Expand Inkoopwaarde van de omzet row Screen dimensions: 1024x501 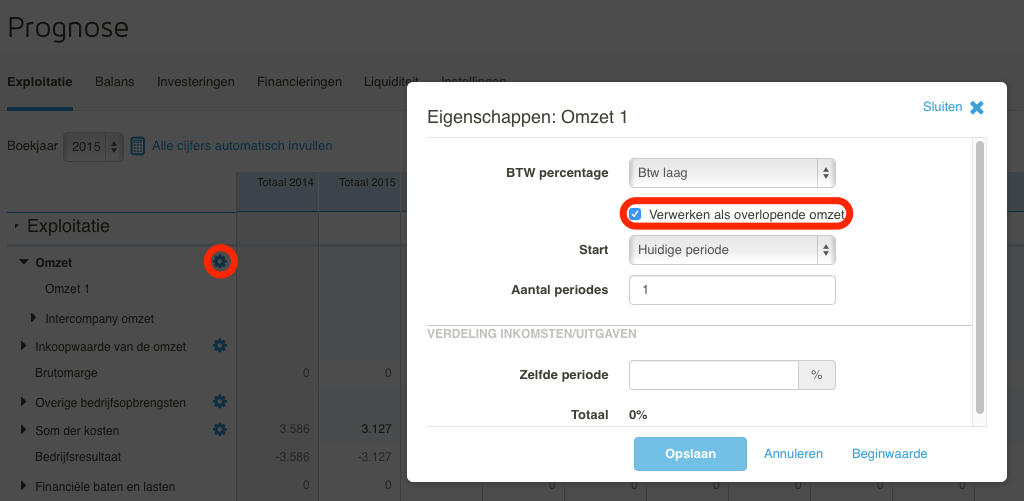[24, 346]
